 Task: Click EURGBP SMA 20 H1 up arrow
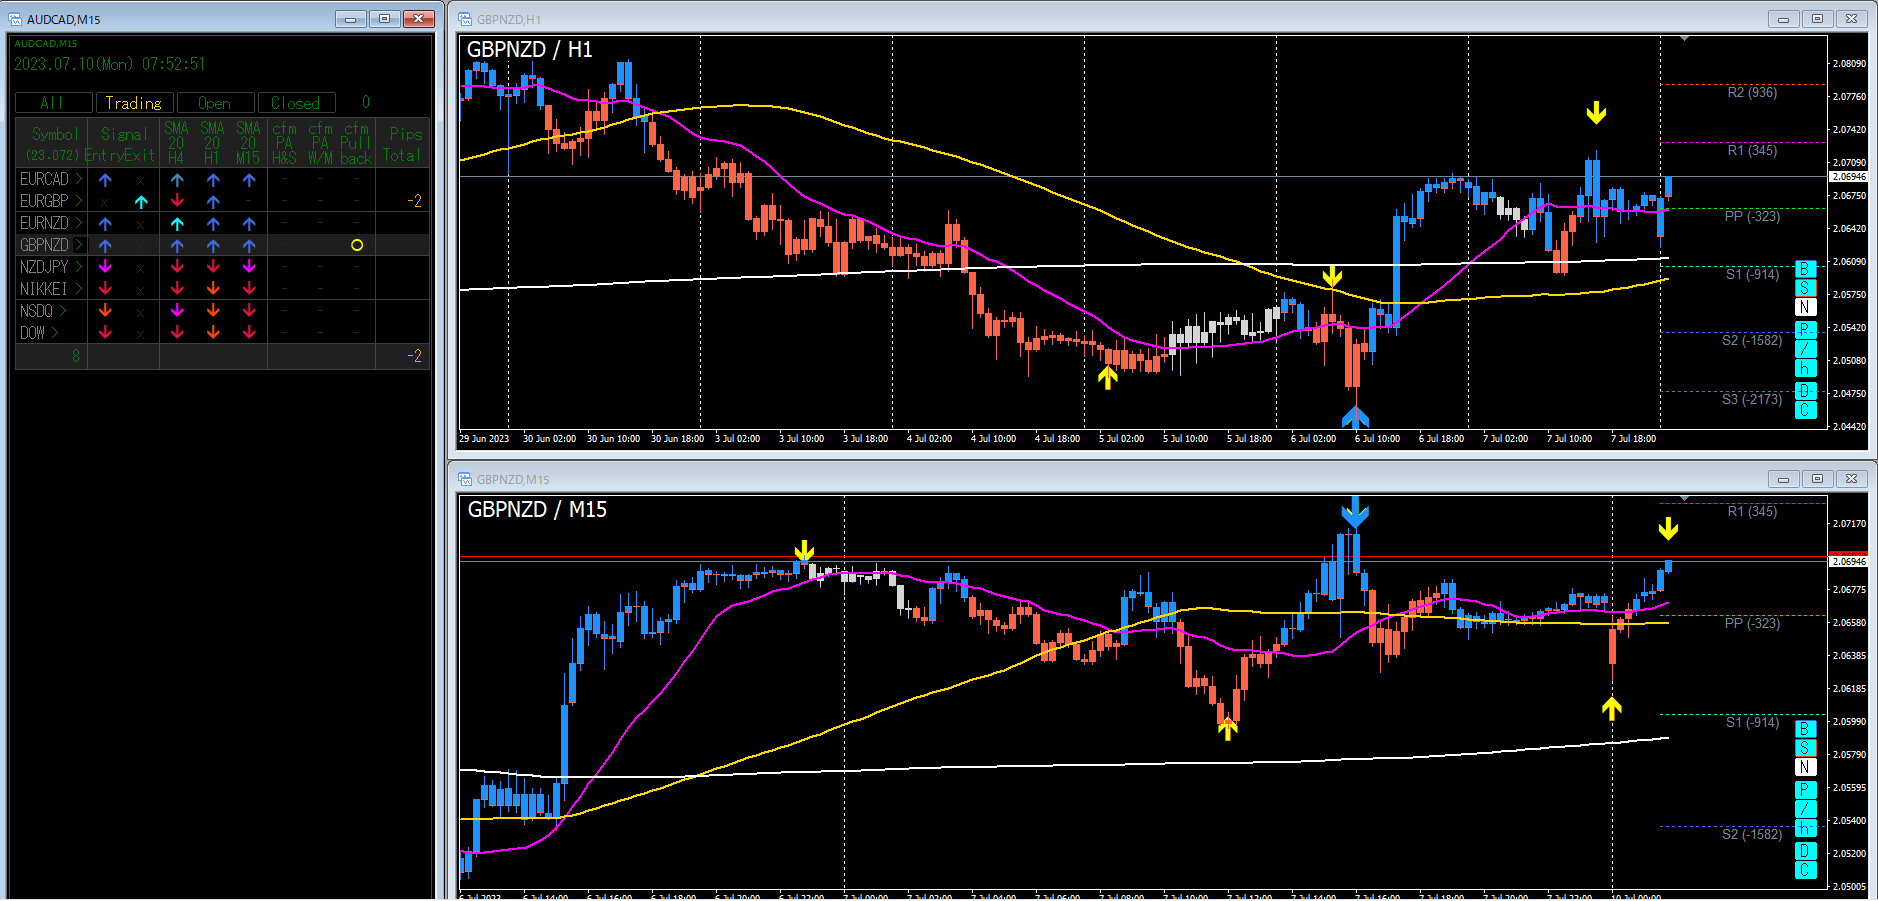pos(213,202)
